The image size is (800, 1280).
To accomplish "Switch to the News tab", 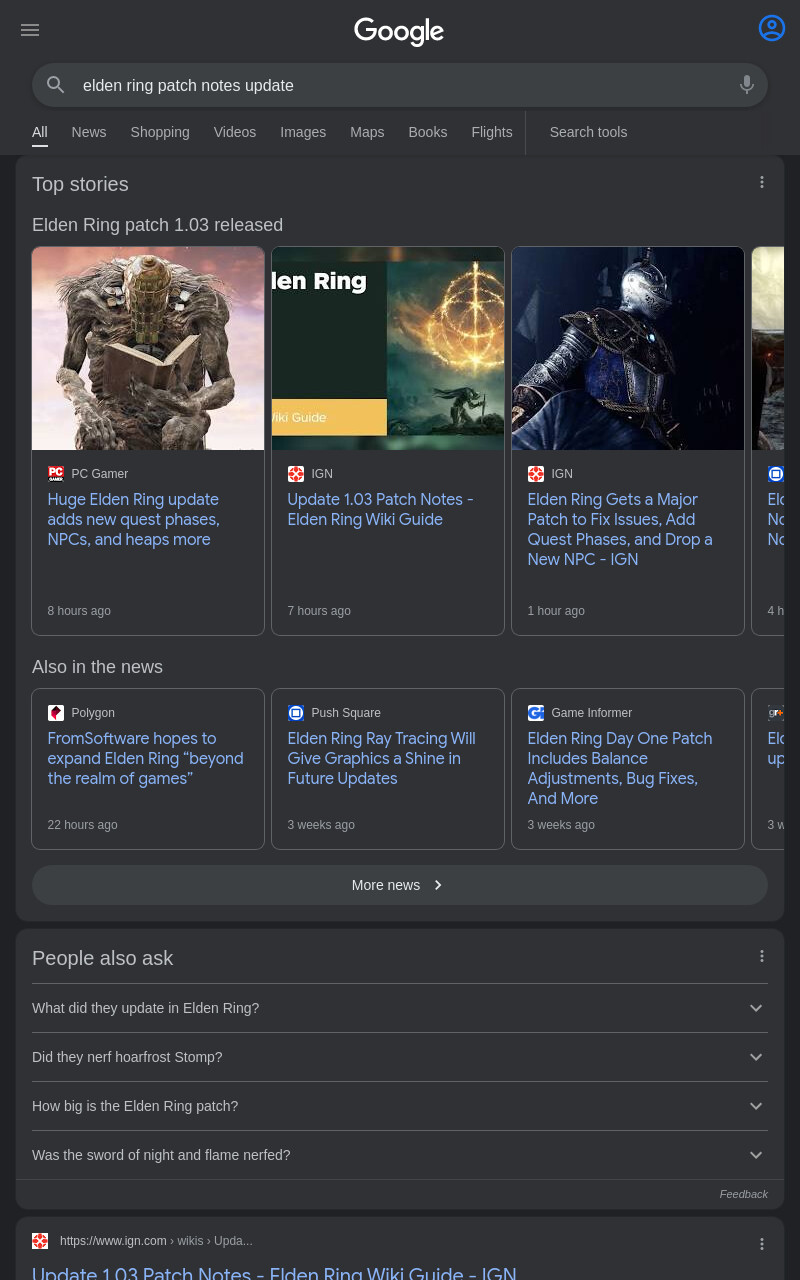I will (89, 132).
